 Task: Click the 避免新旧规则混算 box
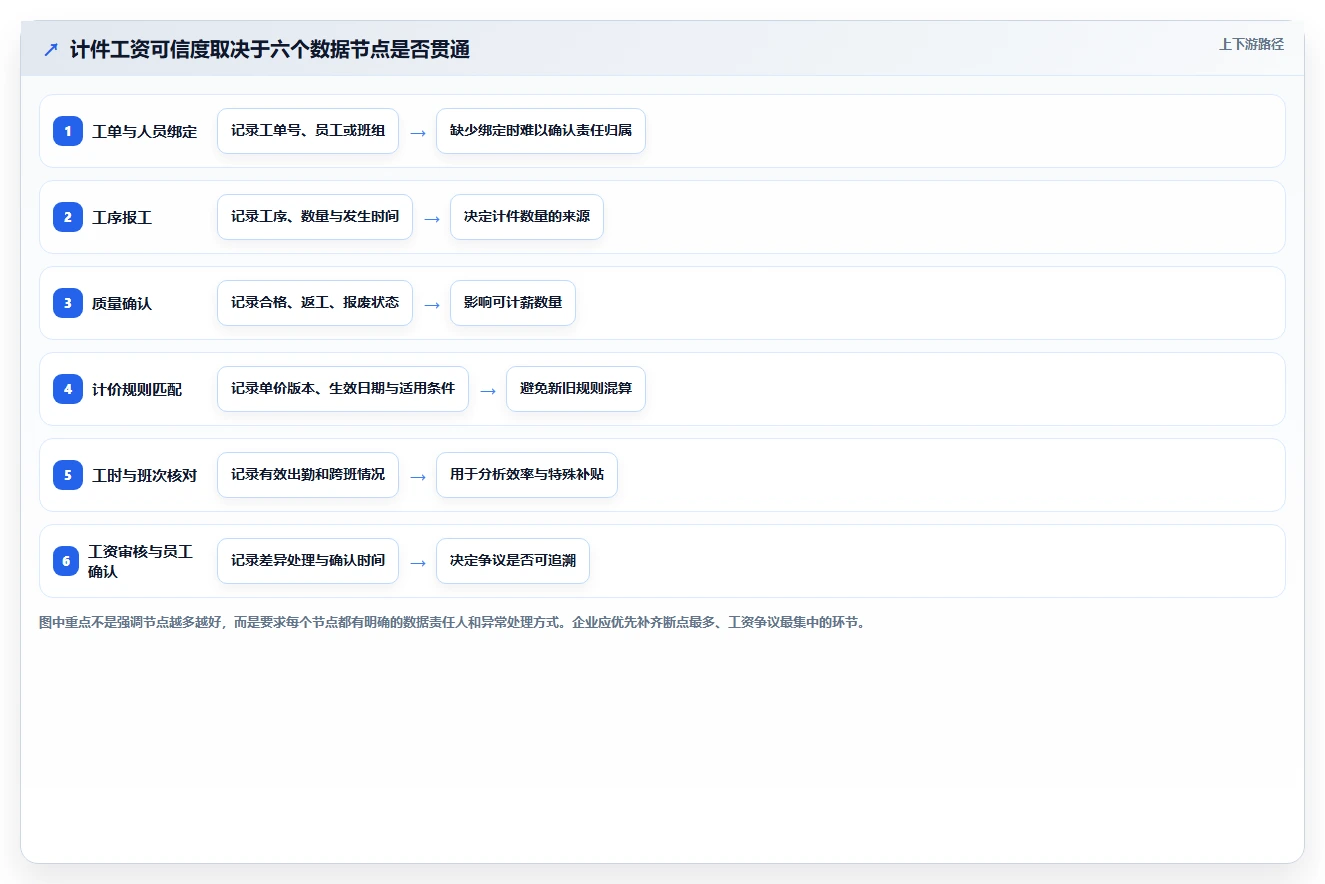pyautogui.click(x=576, y=389)
